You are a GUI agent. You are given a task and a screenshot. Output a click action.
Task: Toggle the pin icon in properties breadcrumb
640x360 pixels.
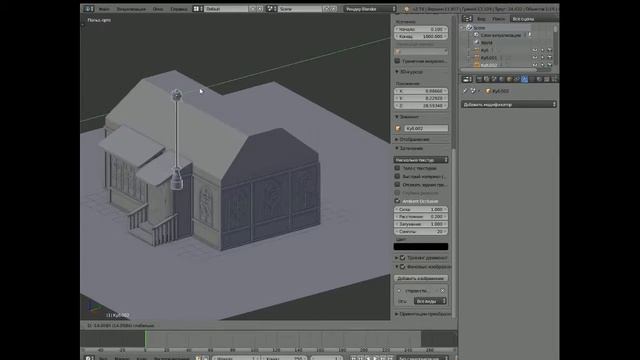click(465, 91)
